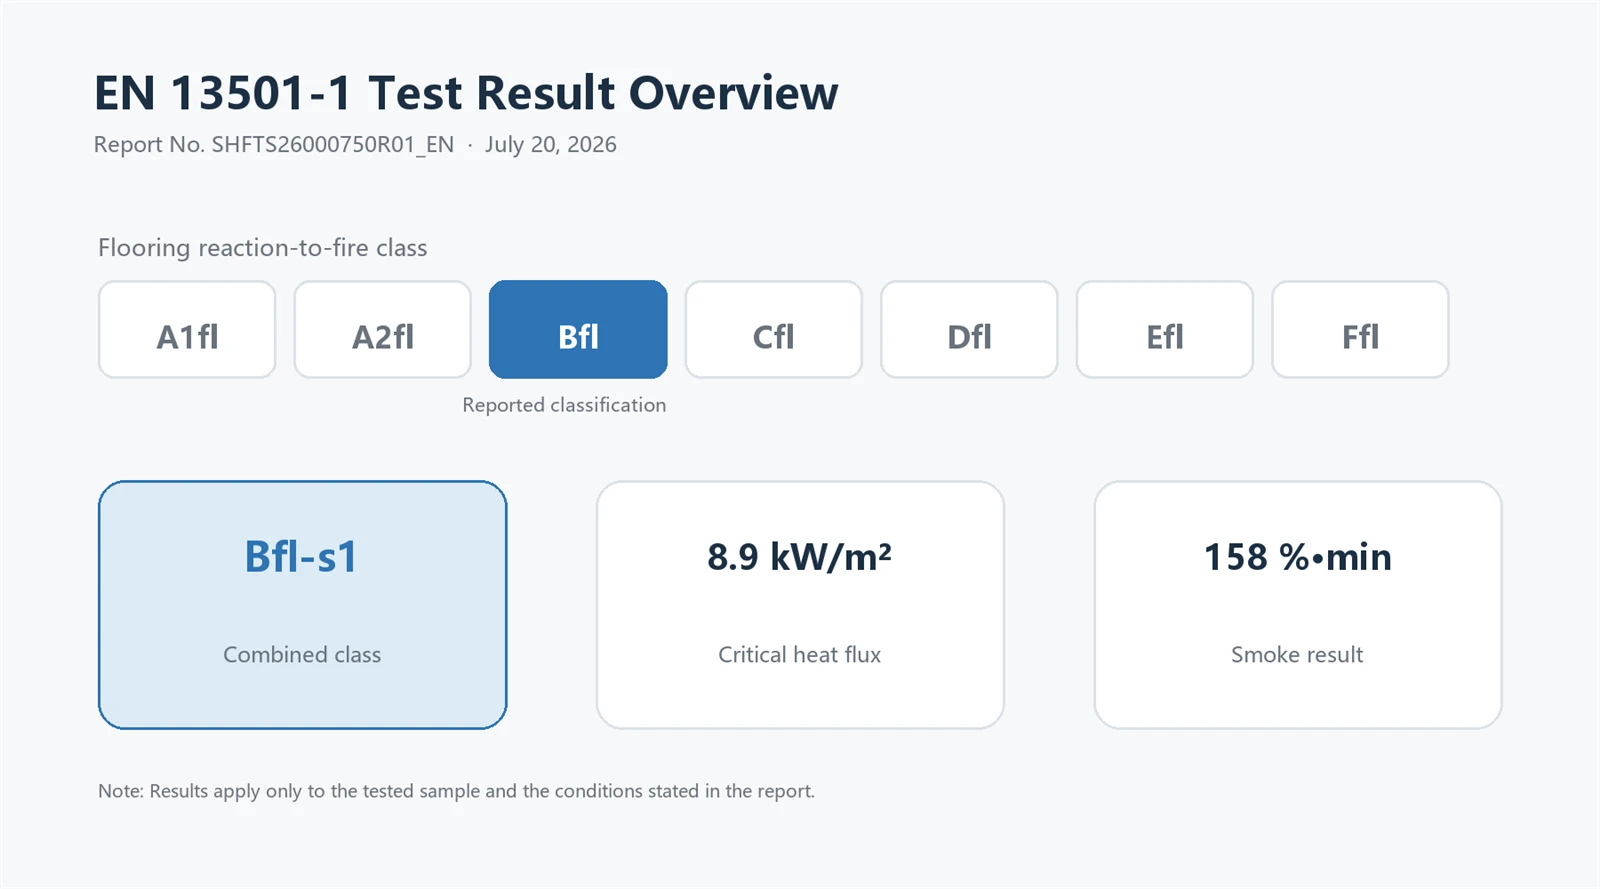
Task: Click the Combined class caption
Action: [302, 655]
